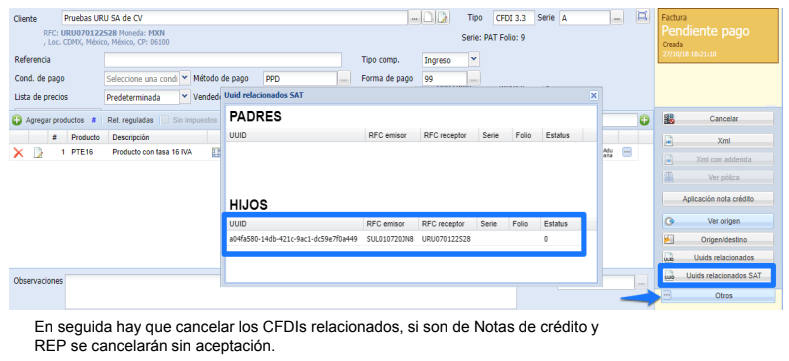Click UUID header under HIJOS
This screenshot has height=361, width=789.
pos(294,224)
